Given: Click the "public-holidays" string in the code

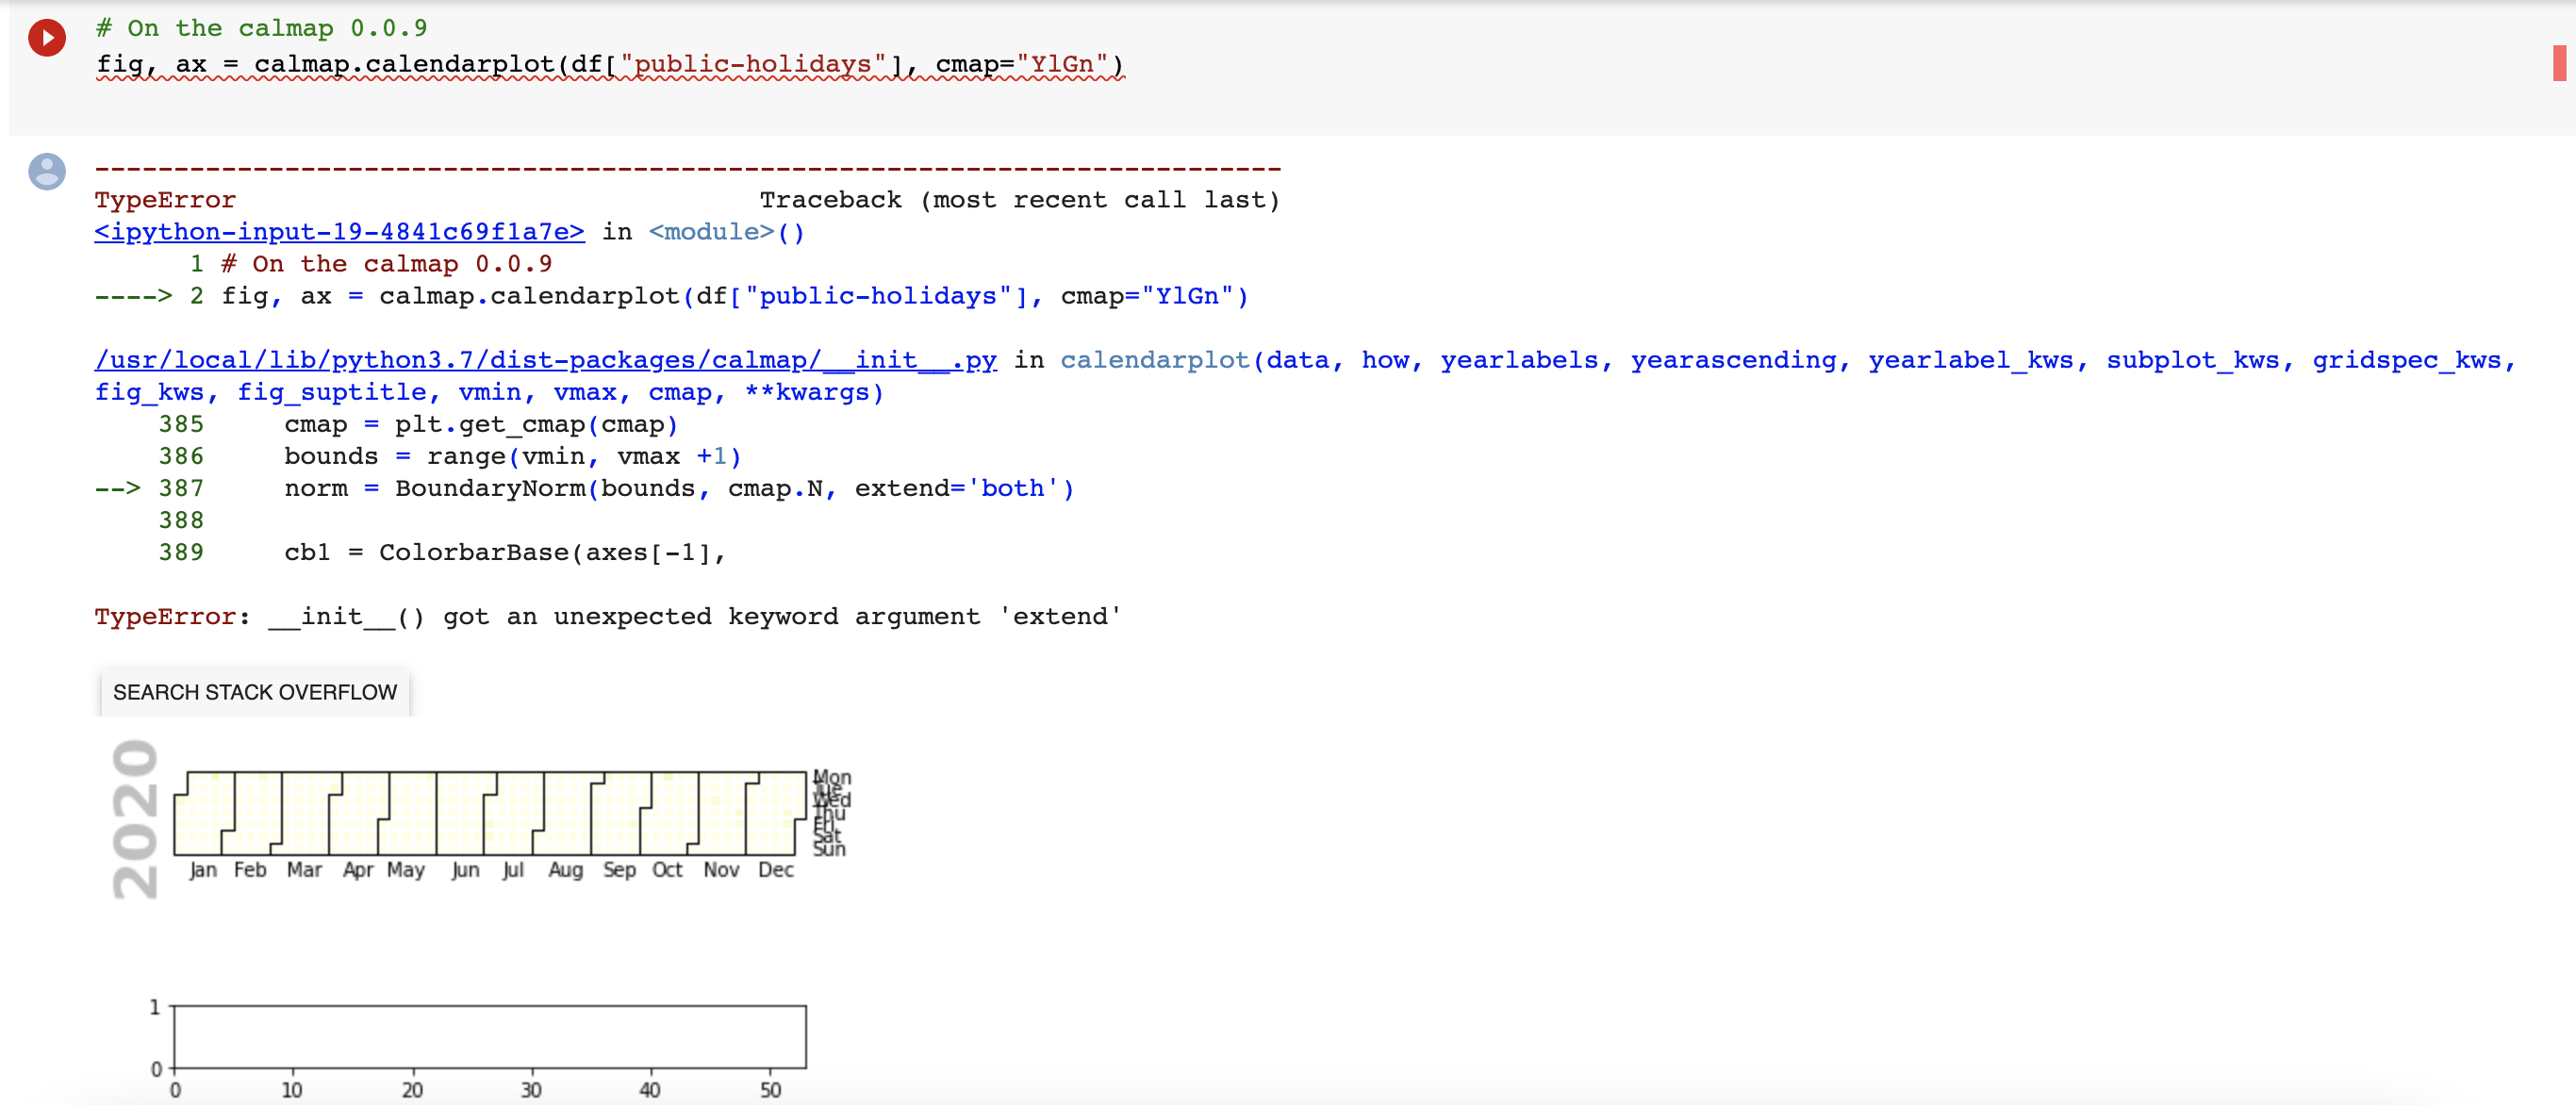Looking at the screenshot, I should pyautogui.click(x=752, y=64).
